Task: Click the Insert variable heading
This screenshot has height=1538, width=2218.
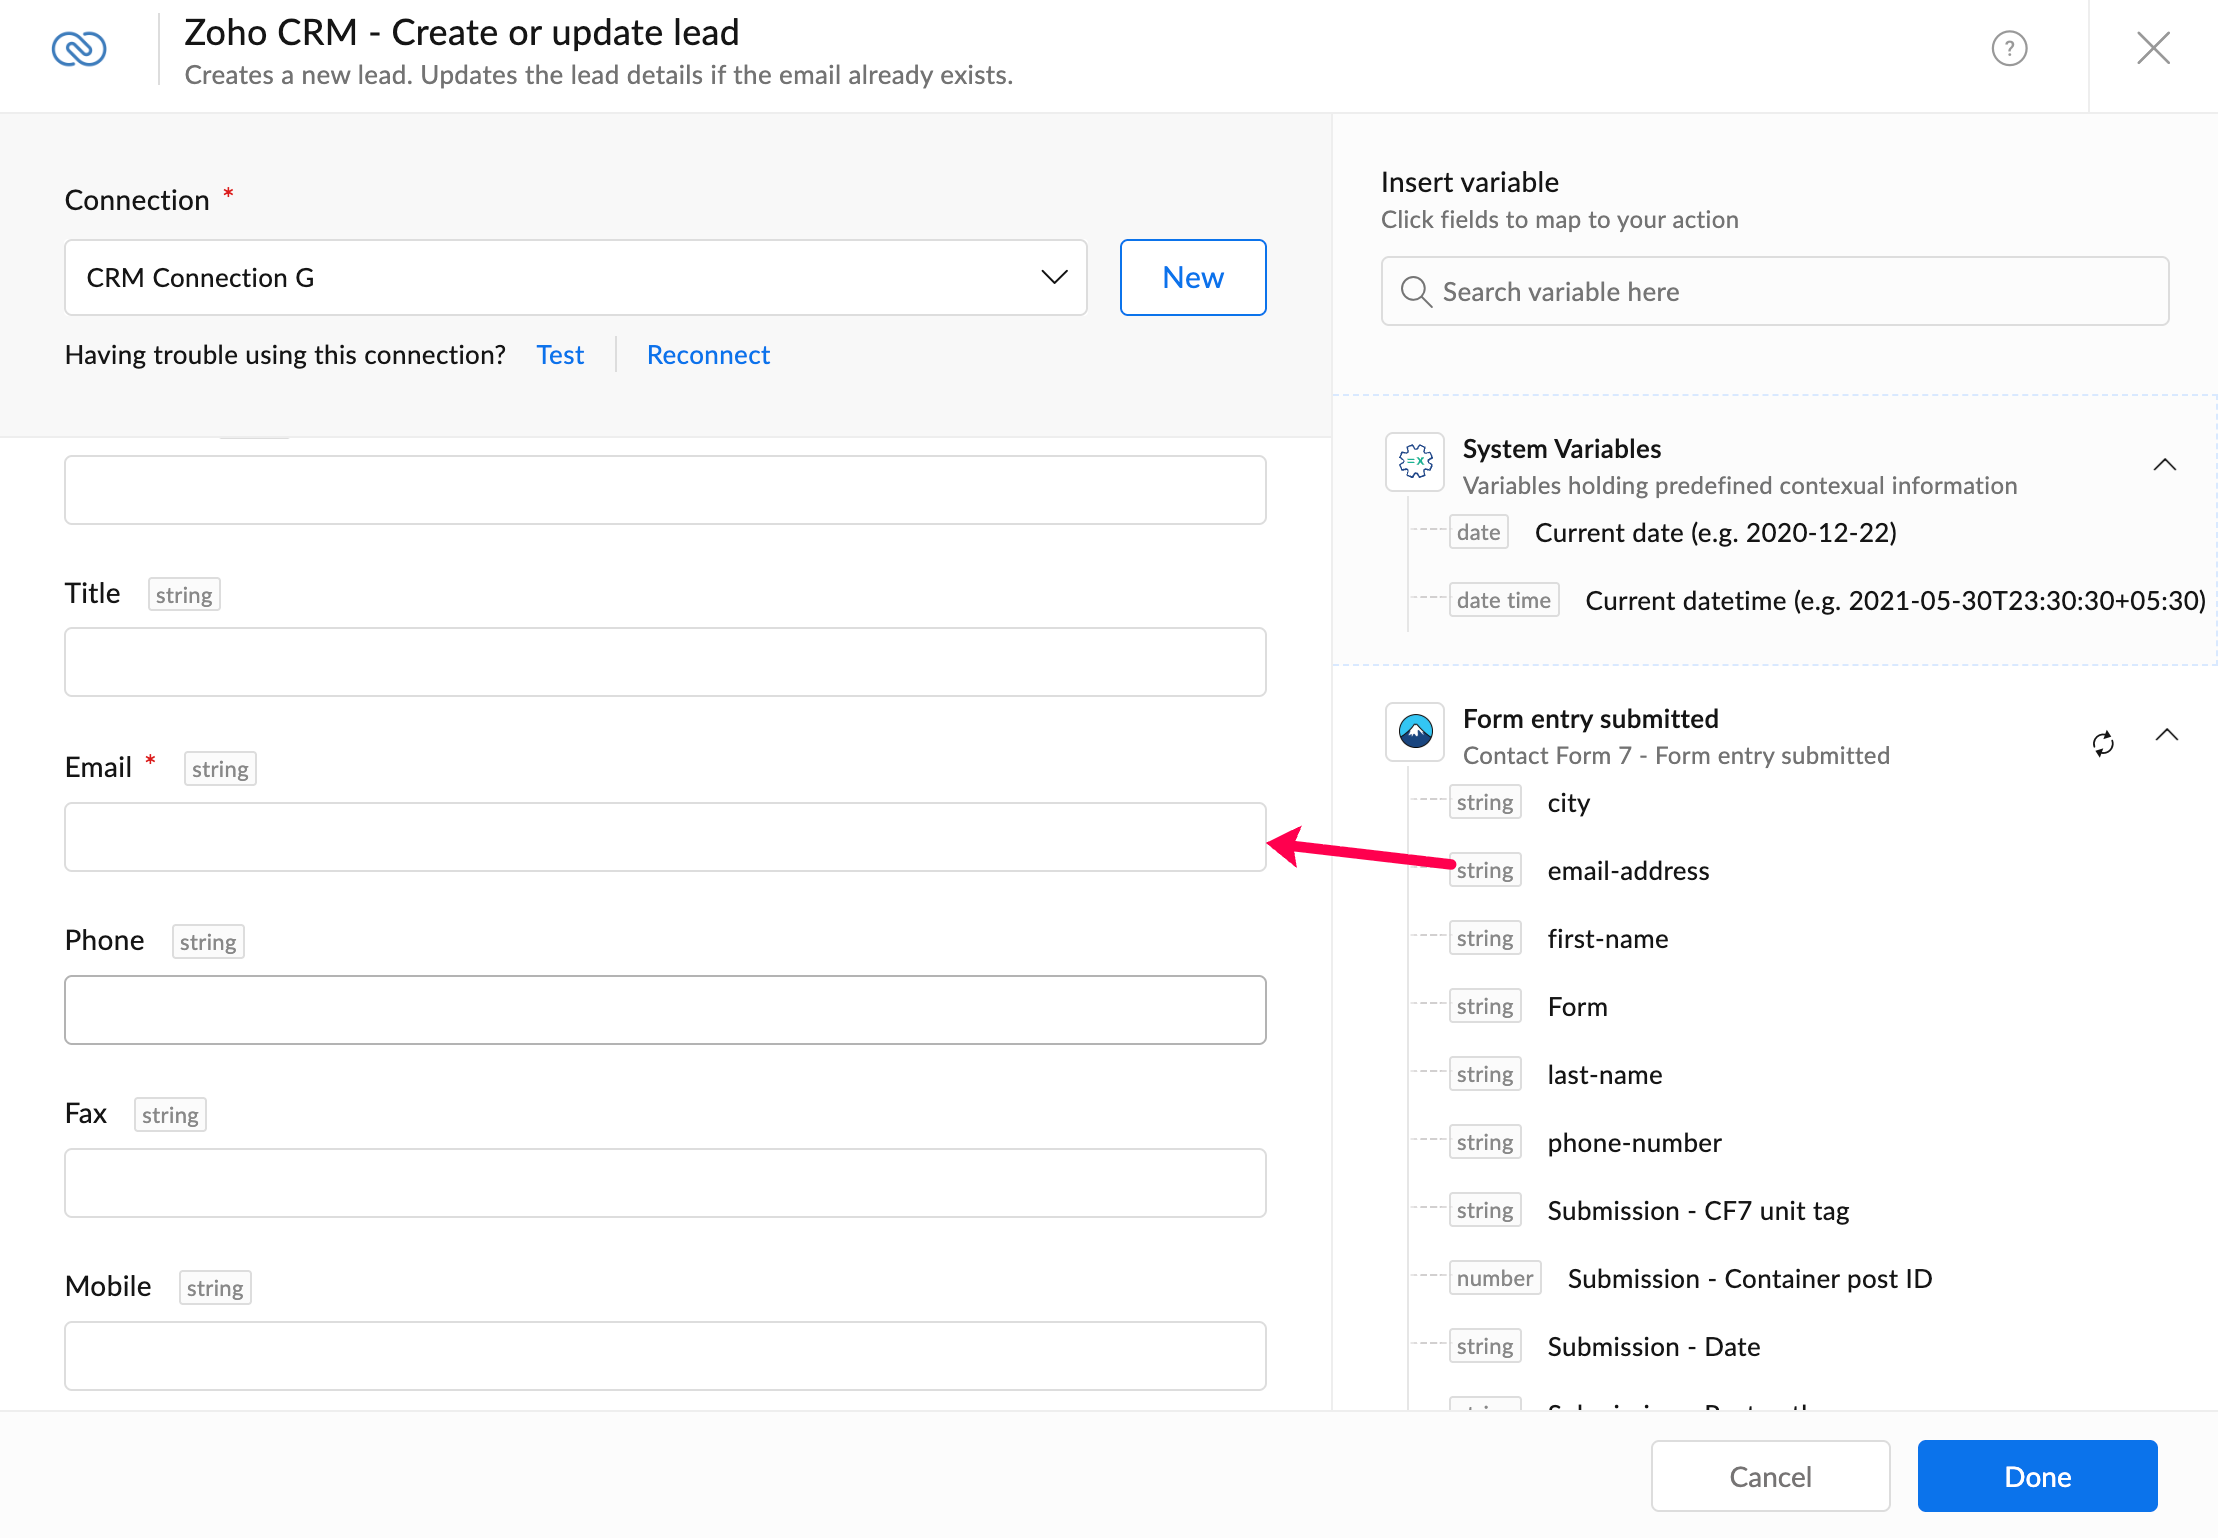Action: [1470, 182]
